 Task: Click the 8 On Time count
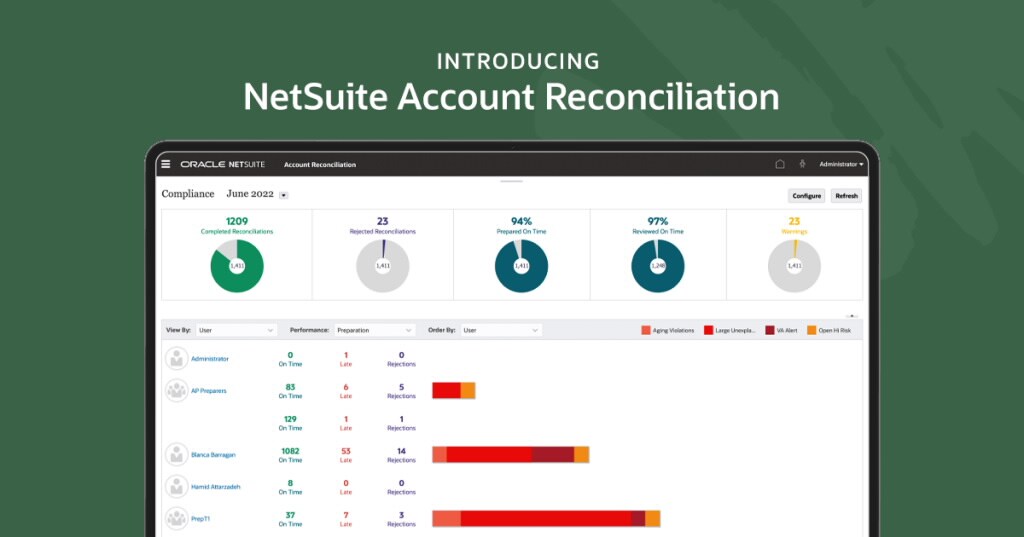[x=291, y=483]
